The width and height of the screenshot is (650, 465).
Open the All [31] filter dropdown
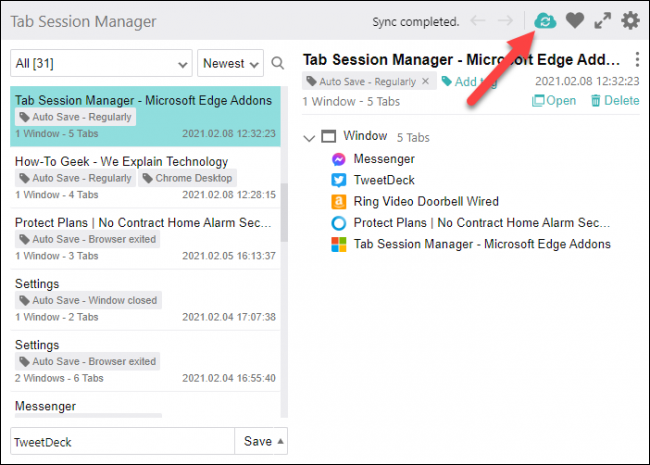[100, 64]
